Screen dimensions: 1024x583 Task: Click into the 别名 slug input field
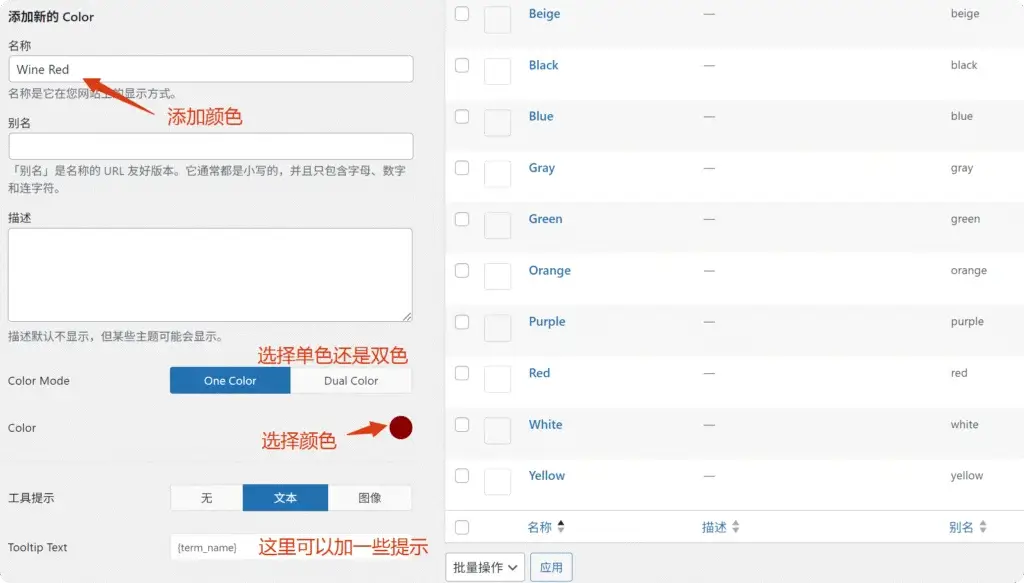[x=210, y=147]
